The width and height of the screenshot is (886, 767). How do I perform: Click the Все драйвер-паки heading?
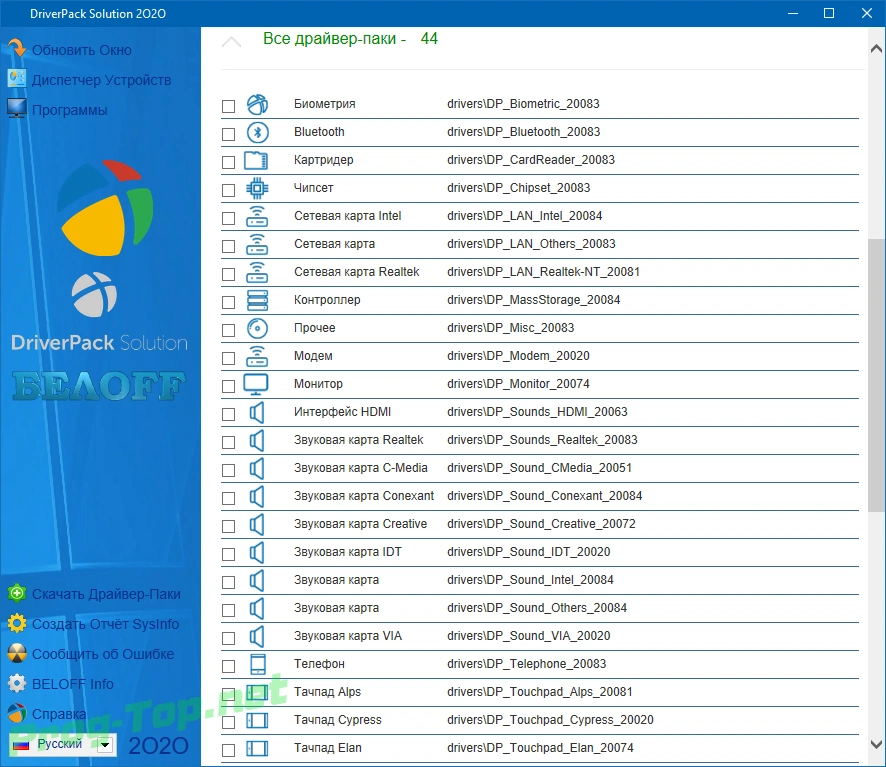pyautogui.click(x=350, y=38)
